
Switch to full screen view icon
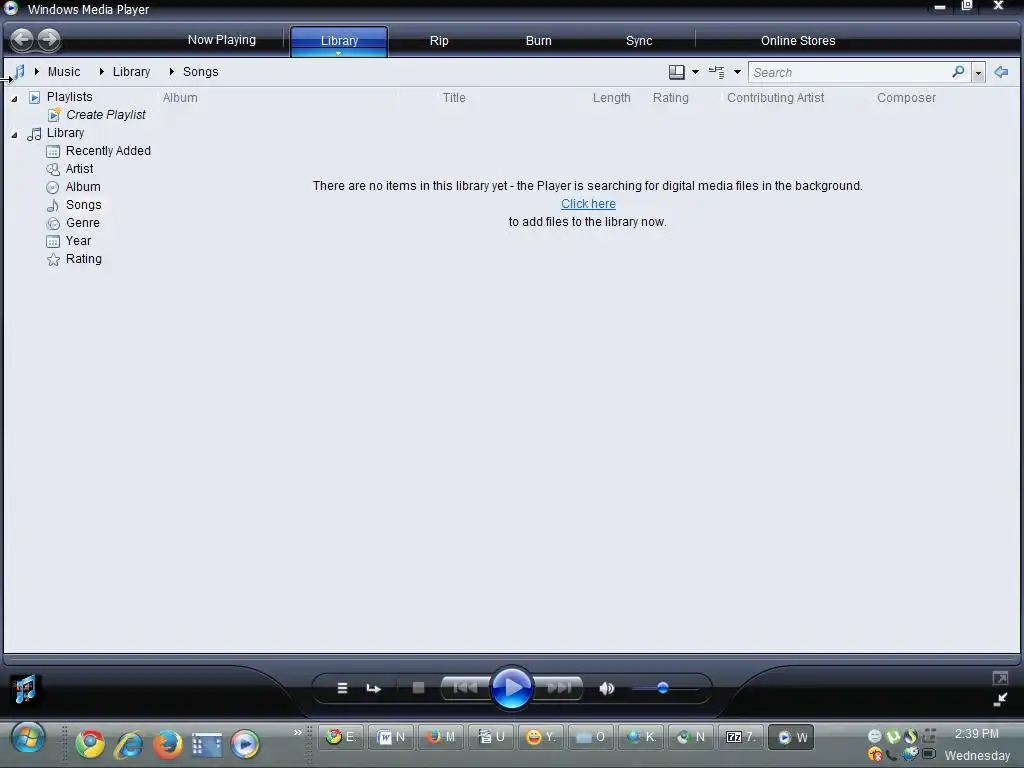click(x=1000, y=679)
